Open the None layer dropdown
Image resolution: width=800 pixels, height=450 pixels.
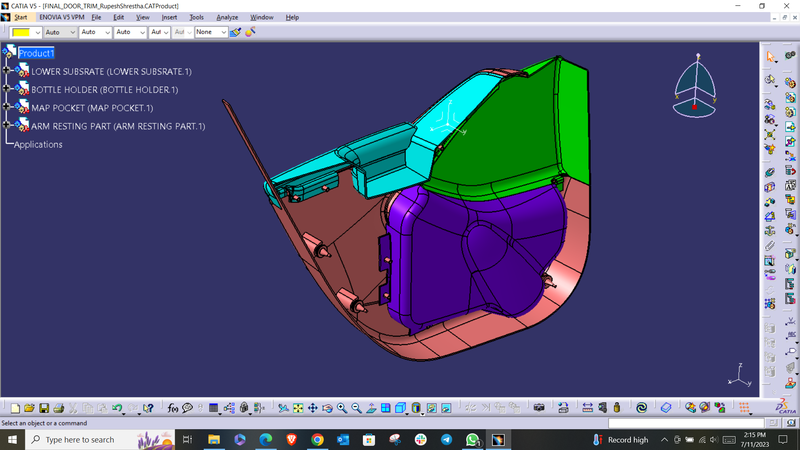click(x=223, y=33)
